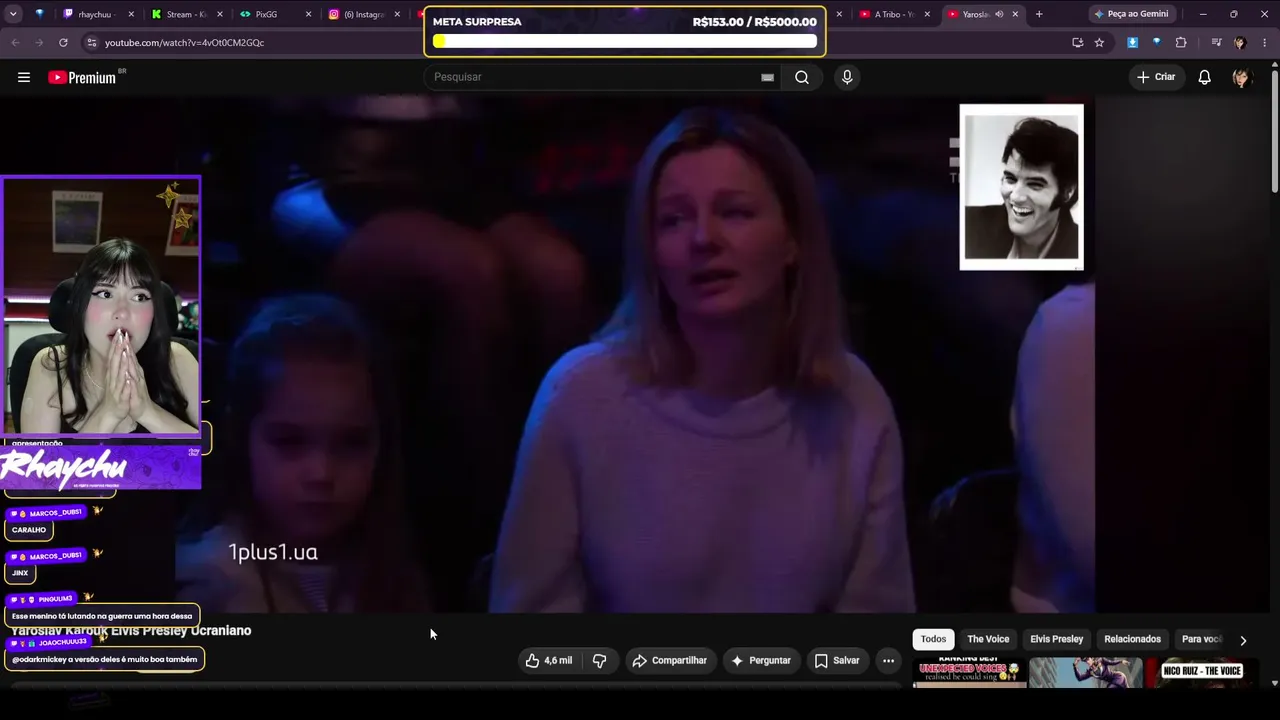Expand the tab search dropdown arrow

(14, 14)
